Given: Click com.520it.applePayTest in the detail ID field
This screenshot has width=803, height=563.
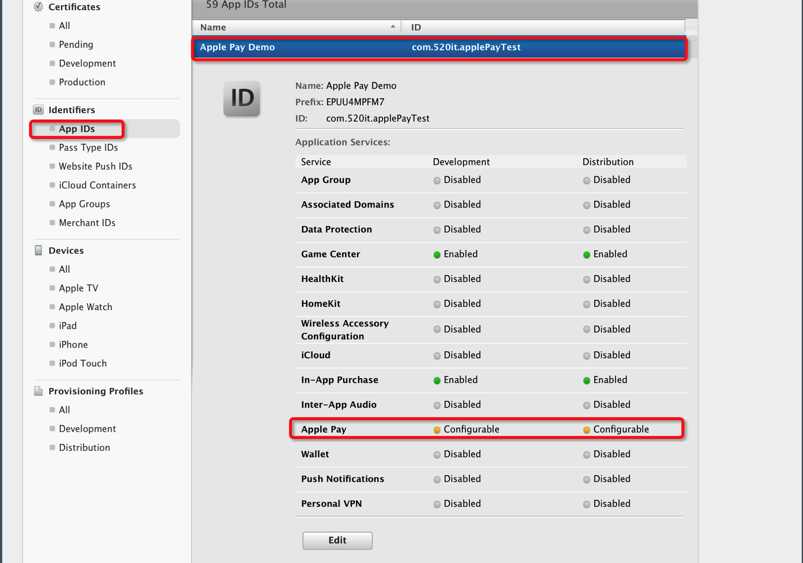Looking at the screenshot, I should (x=377, y=118).
